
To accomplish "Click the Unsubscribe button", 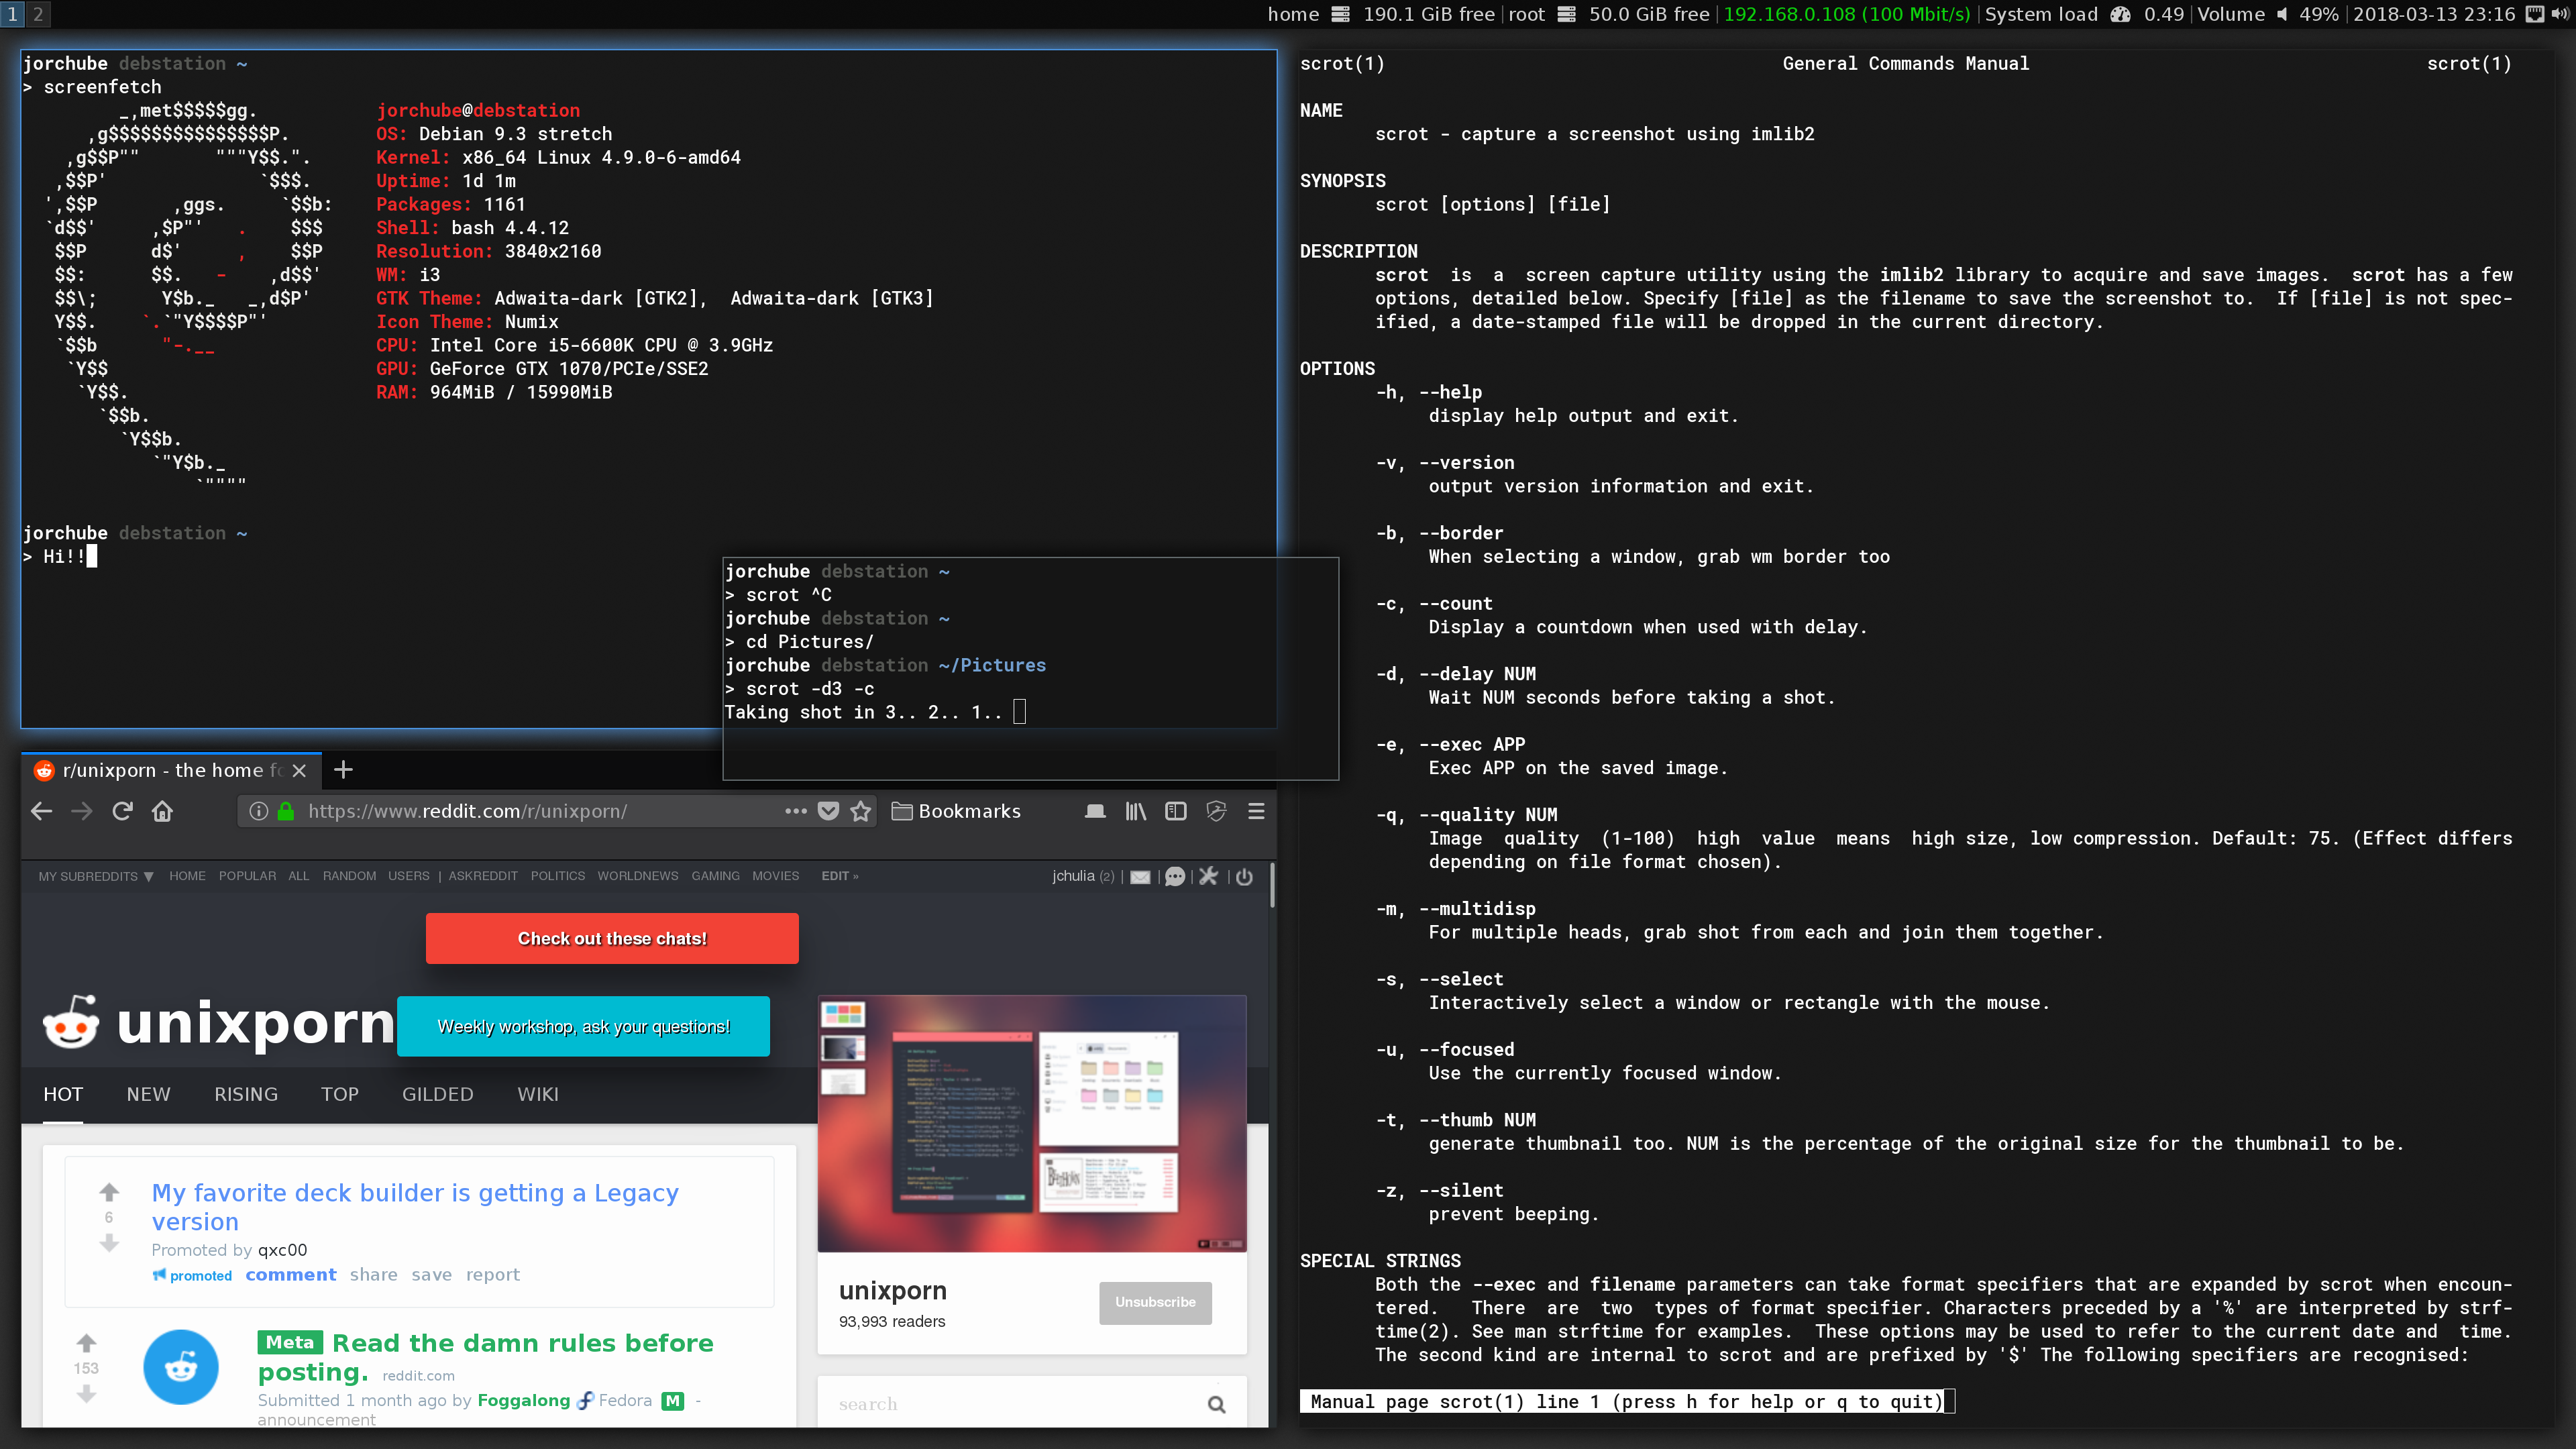I will click(x=1155, y=1302).
